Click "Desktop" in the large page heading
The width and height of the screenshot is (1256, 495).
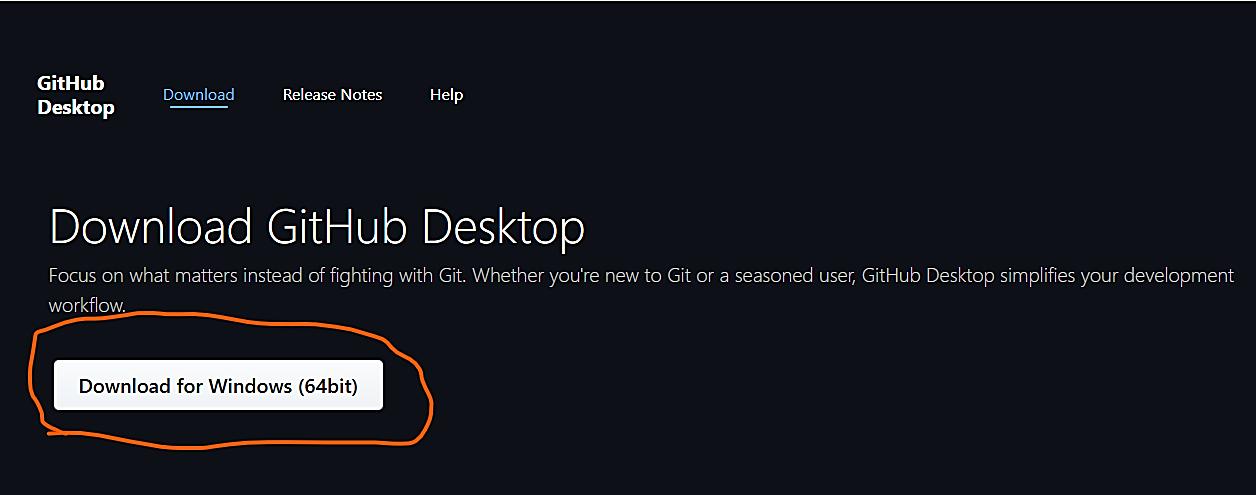click(503, 227)
